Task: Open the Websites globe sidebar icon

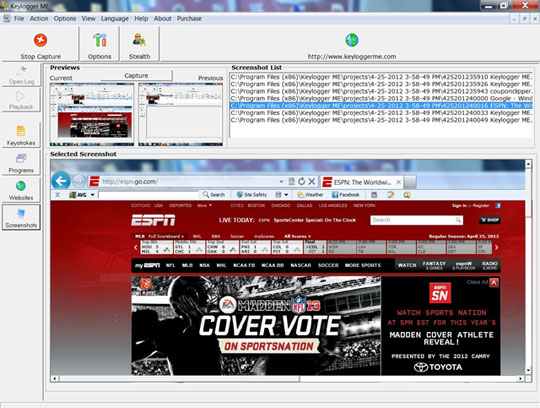Action: (x=21, y=186)
